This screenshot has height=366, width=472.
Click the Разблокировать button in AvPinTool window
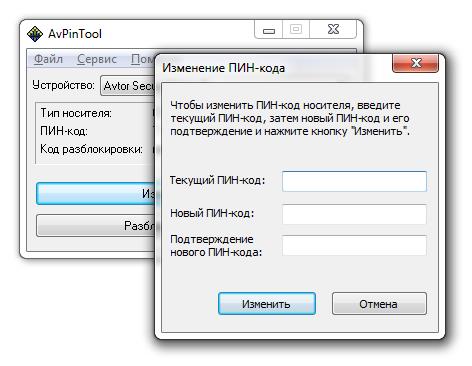click(96, 226)
